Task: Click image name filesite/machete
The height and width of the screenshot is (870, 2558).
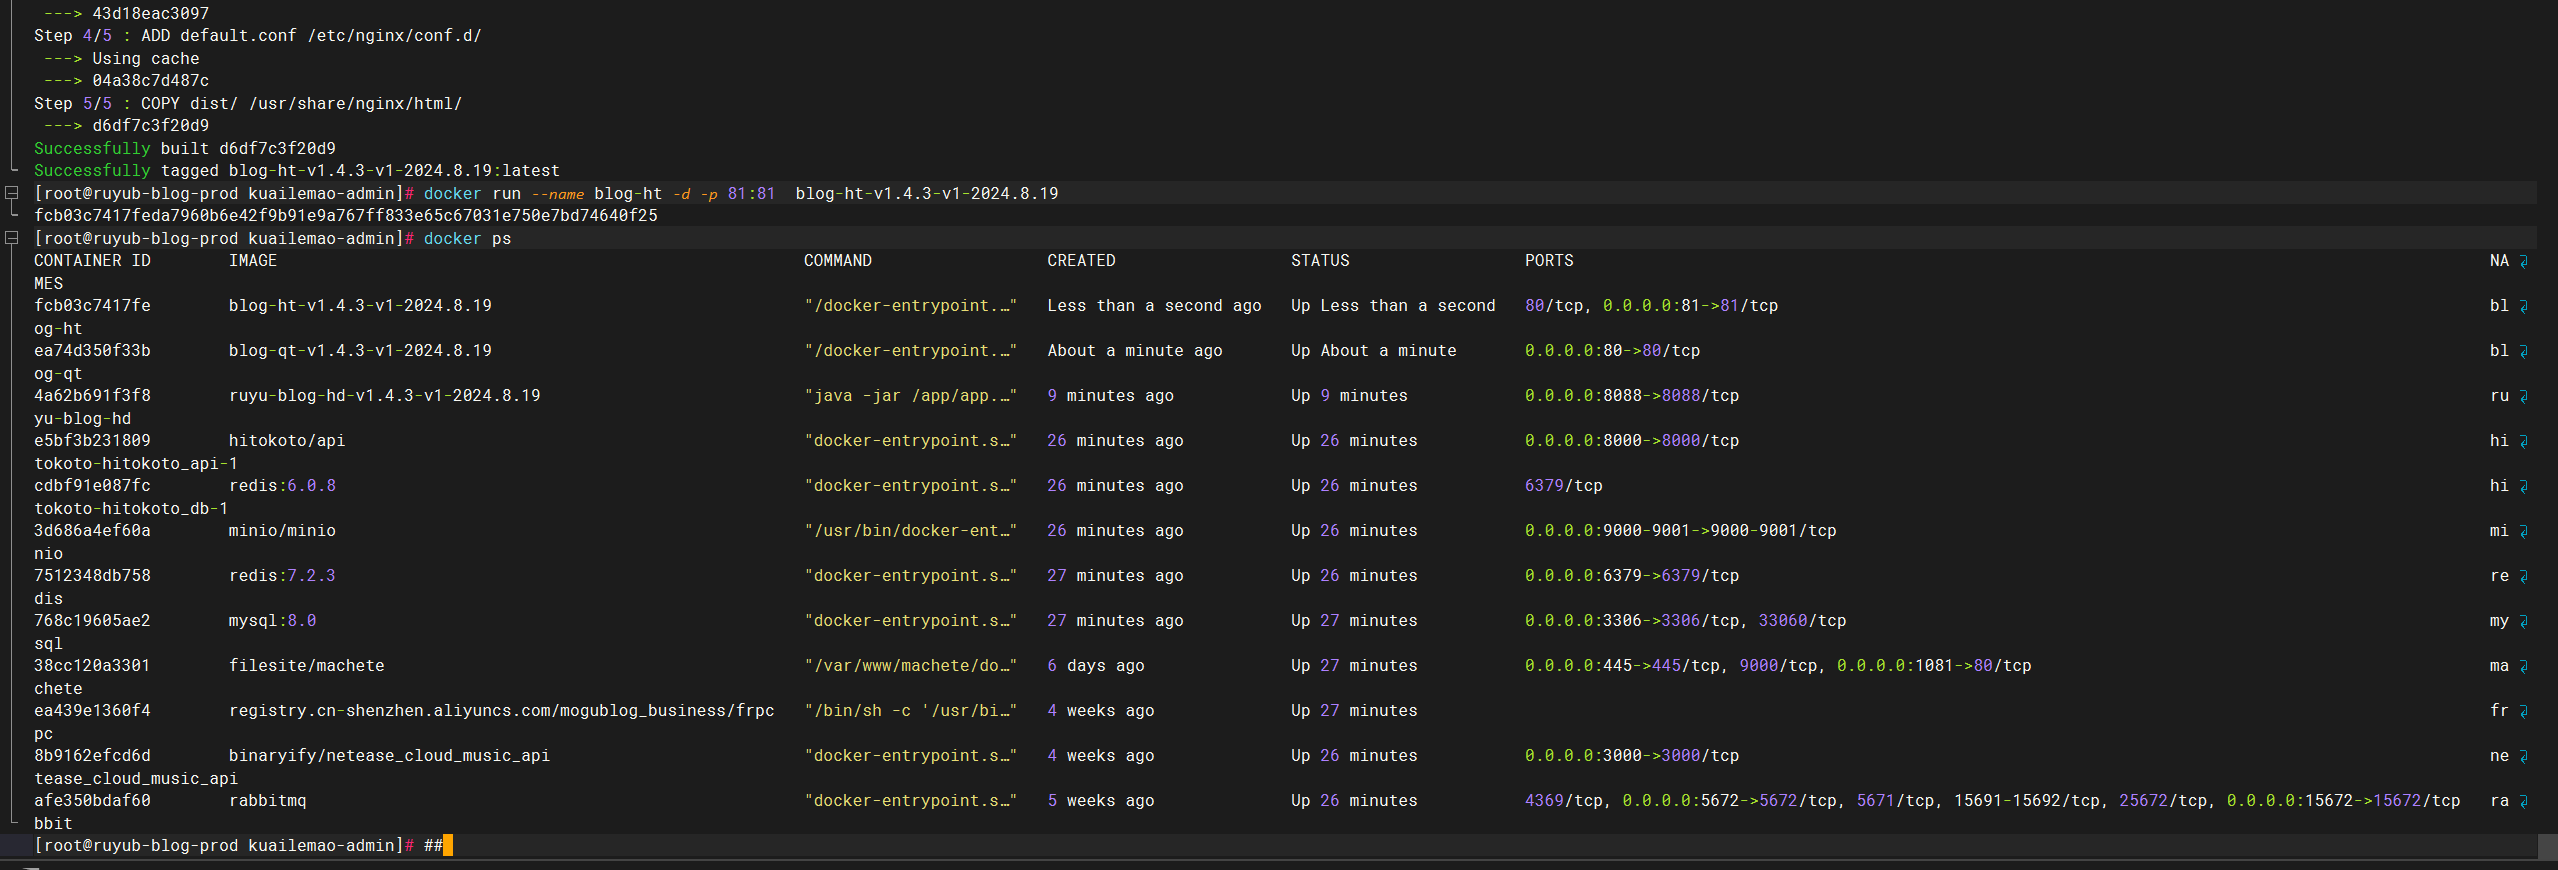Action: click(307, 666)
